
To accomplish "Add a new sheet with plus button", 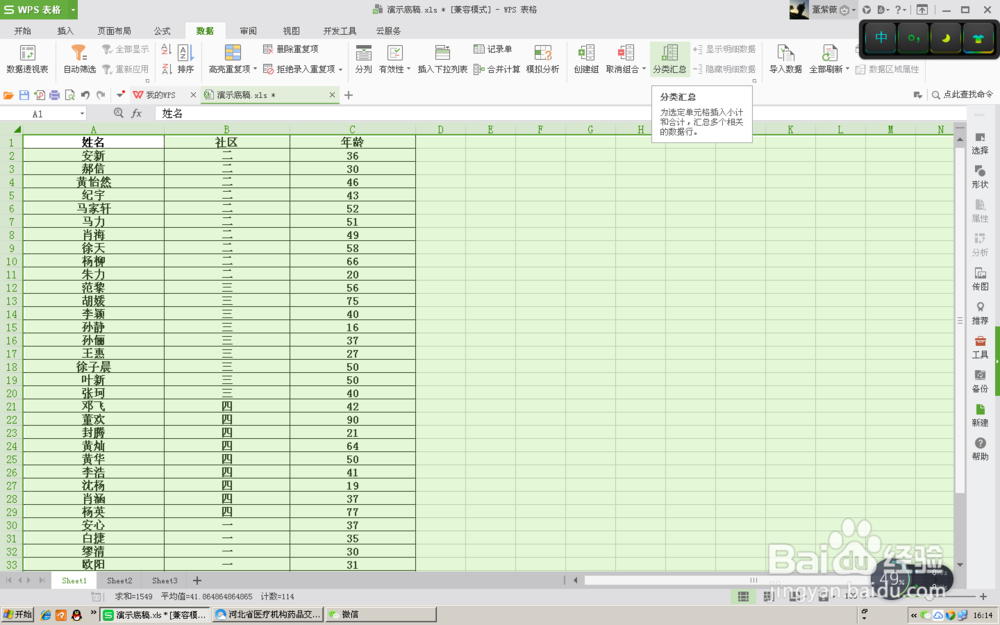I will point(197,580).
